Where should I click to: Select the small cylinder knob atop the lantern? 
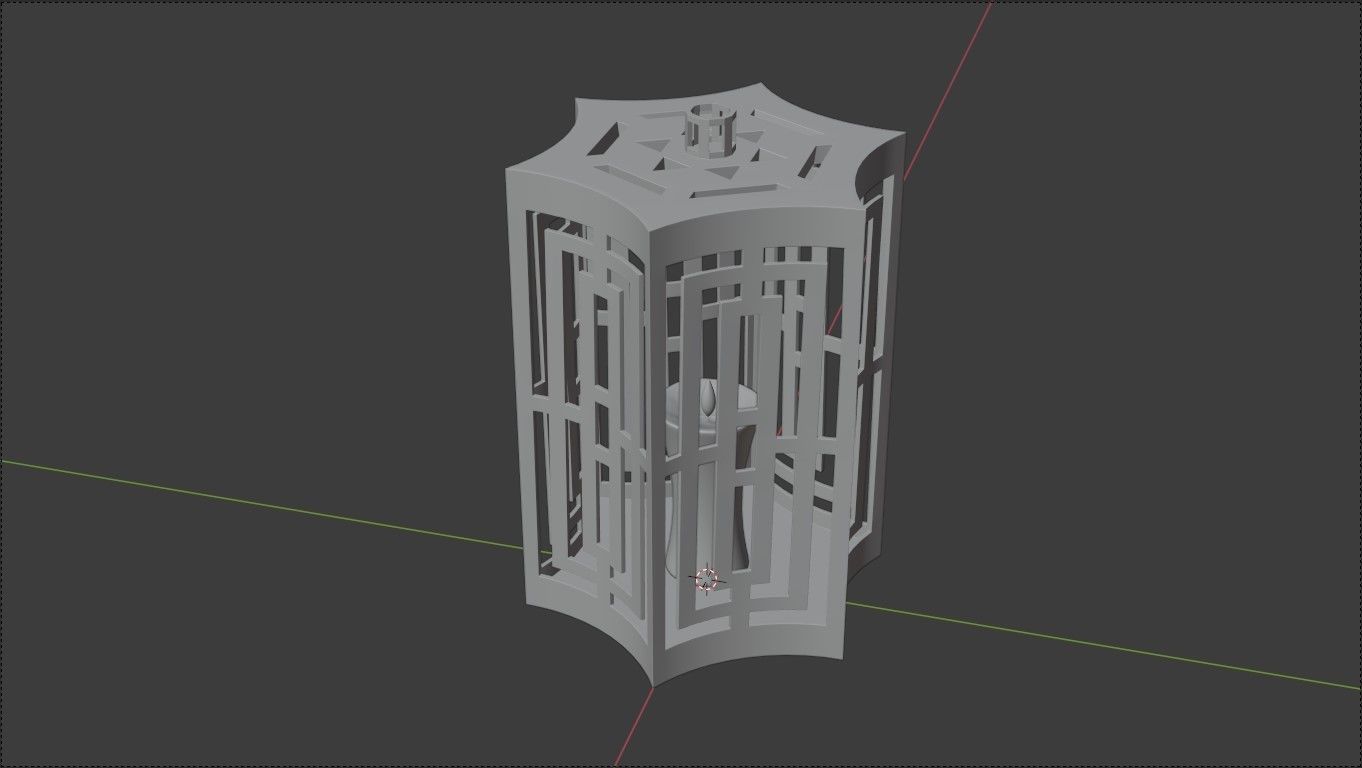click(x=713, y=133)
